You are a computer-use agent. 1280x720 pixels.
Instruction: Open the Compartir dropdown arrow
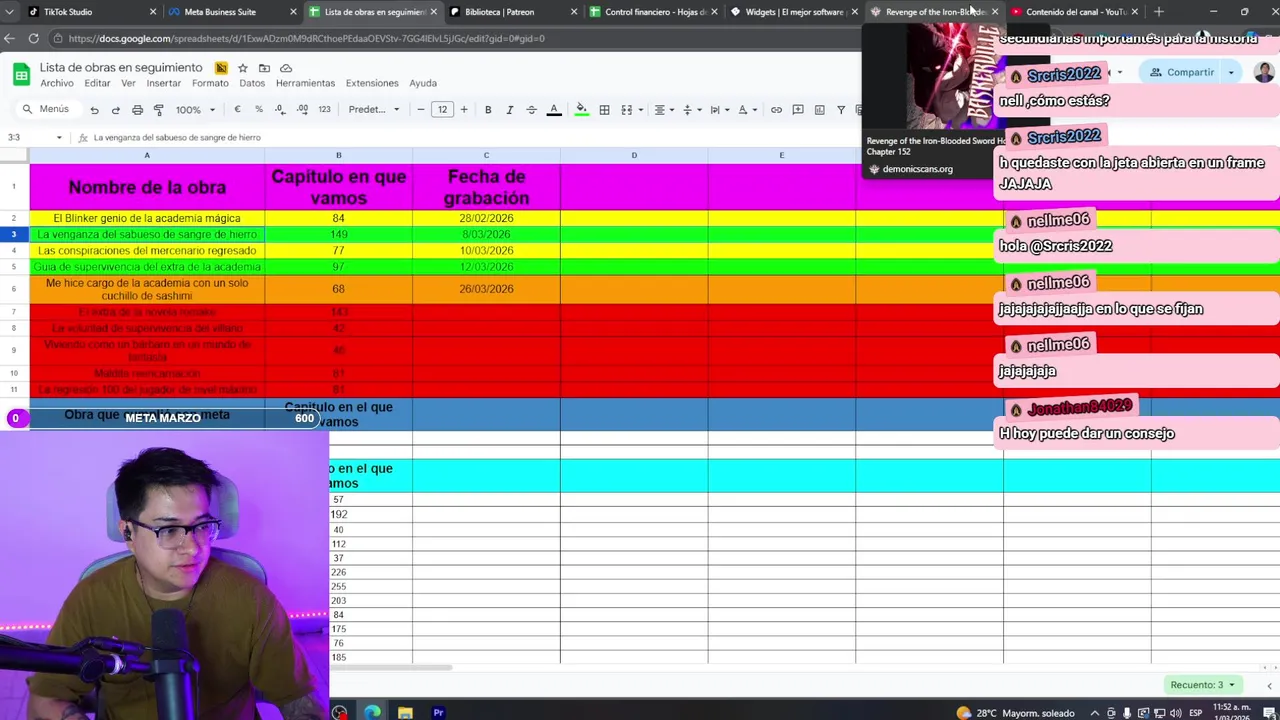pyautogui.click(x=1231, y=72)
